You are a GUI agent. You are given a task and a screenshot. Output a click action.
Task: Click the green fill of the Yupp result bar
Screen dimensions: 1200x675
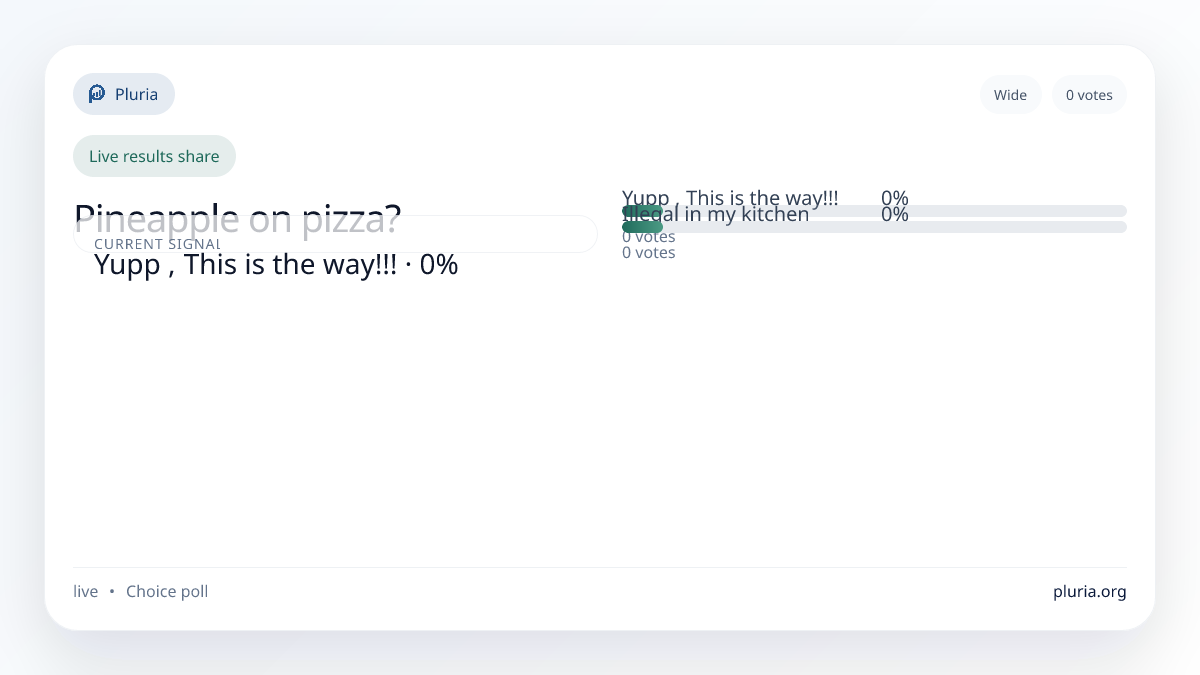pos(642,210)
